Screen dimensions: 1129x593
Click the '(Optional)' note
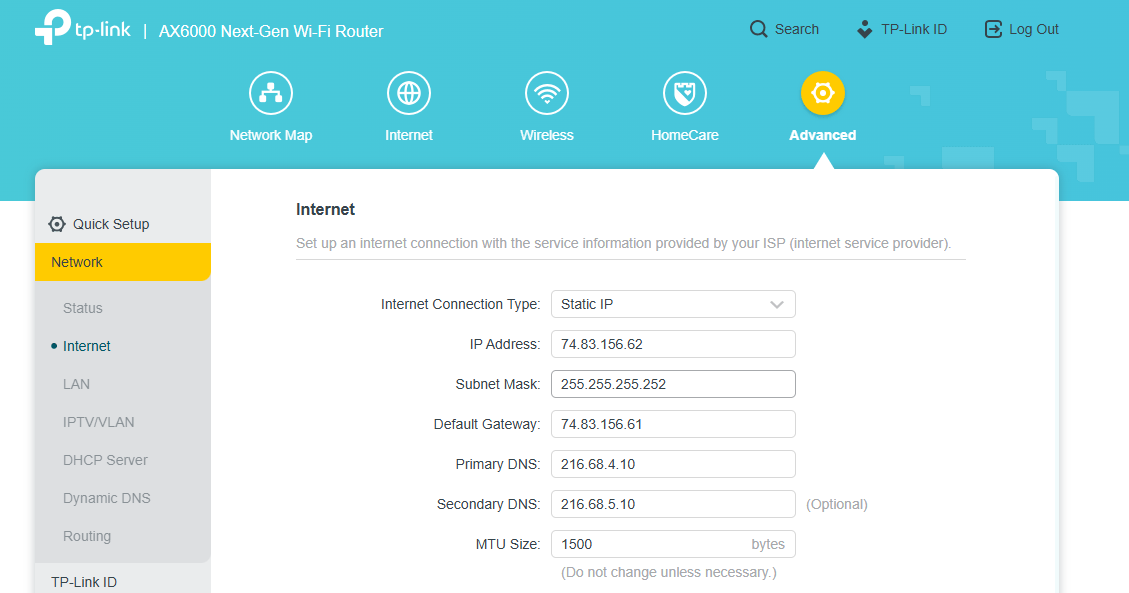click(837, 504)
